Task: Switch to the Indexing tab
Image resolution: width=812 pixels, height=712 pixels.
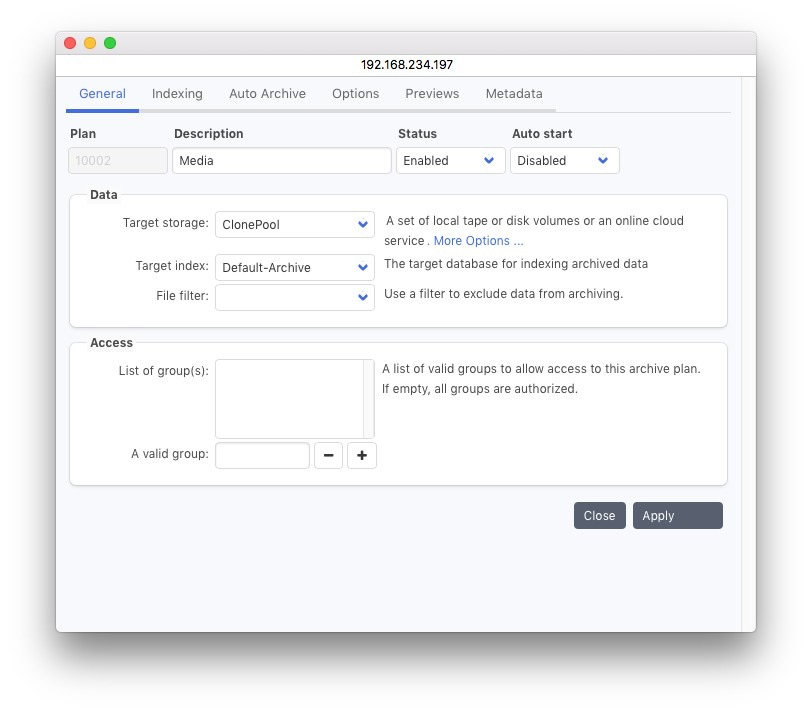Action: 177,94
